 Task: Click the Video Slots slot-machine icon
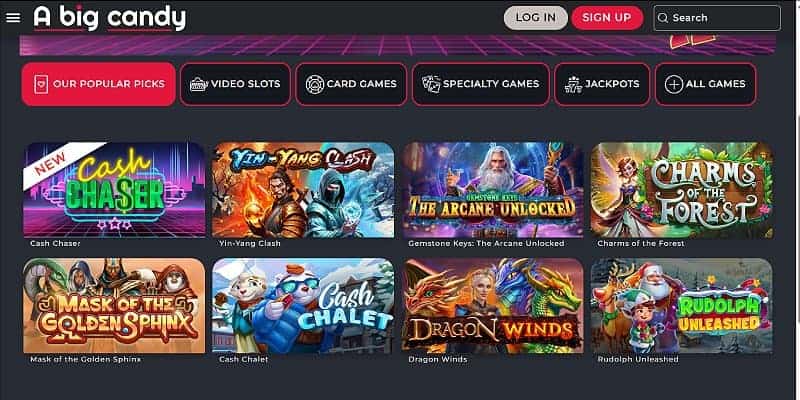(x=198, y=84)
